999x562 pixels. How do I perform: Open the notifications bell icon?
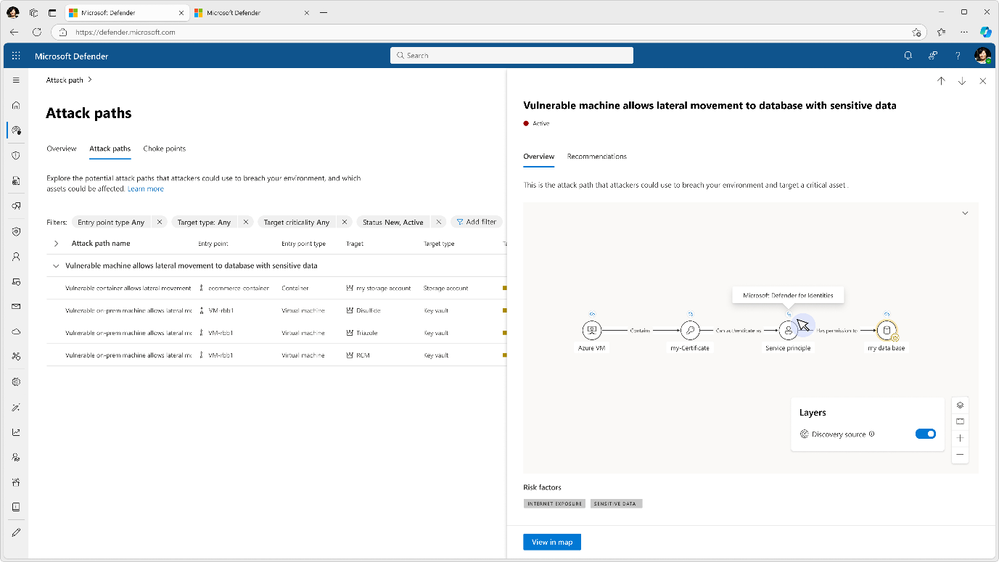[x=908, y=55]
